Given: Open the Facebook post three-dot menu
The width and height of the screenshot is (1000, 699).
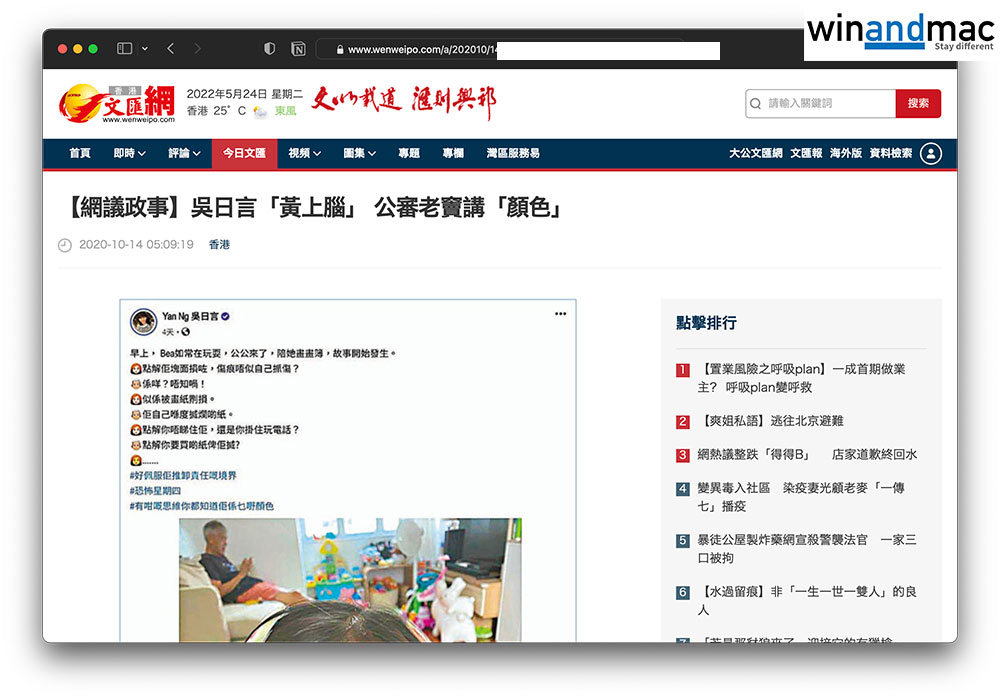Looking at the screenshot, I should pyautogui.click(x=561, y=314).
